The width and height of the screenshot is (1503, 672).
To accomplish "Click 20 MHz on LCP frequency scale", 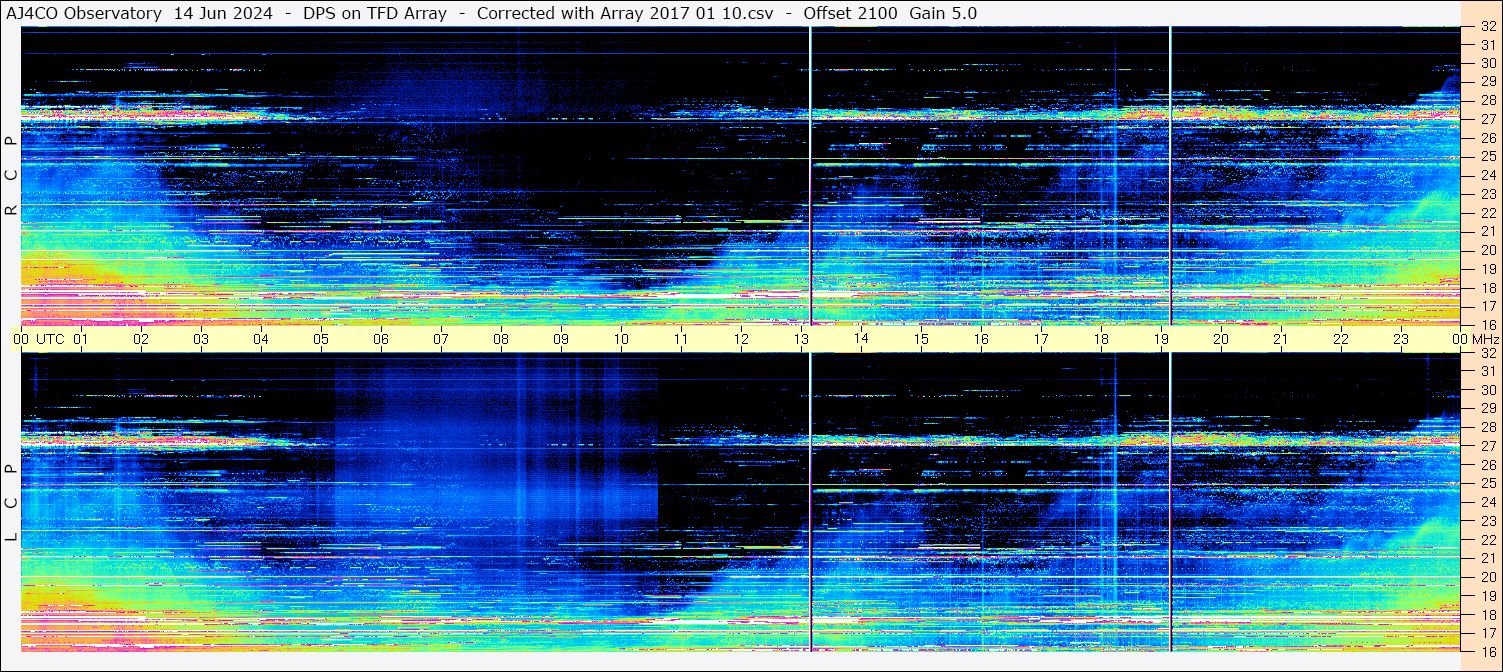I will tap(1487, 577).
